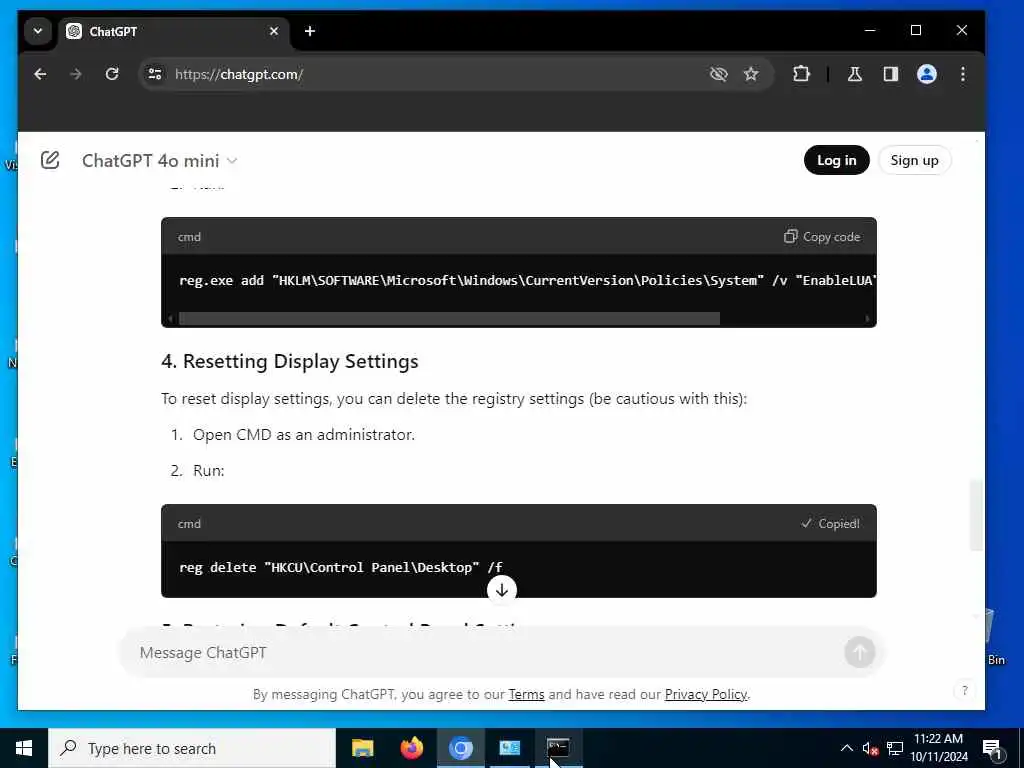Click the taskbar search box
Viewport: 1024px width, 768px height.
pos(192,748)
